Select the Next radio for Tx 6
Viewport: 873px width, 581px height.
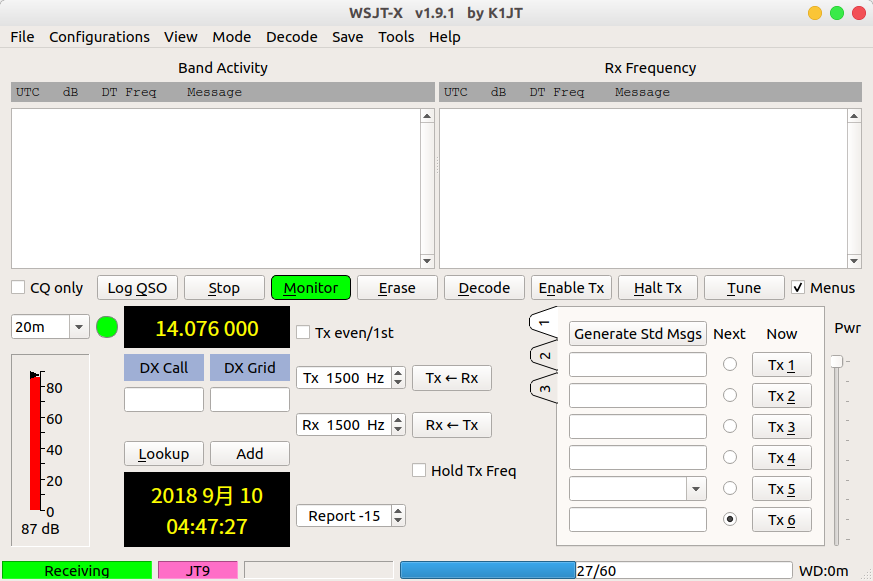click(x=729, y=519)
